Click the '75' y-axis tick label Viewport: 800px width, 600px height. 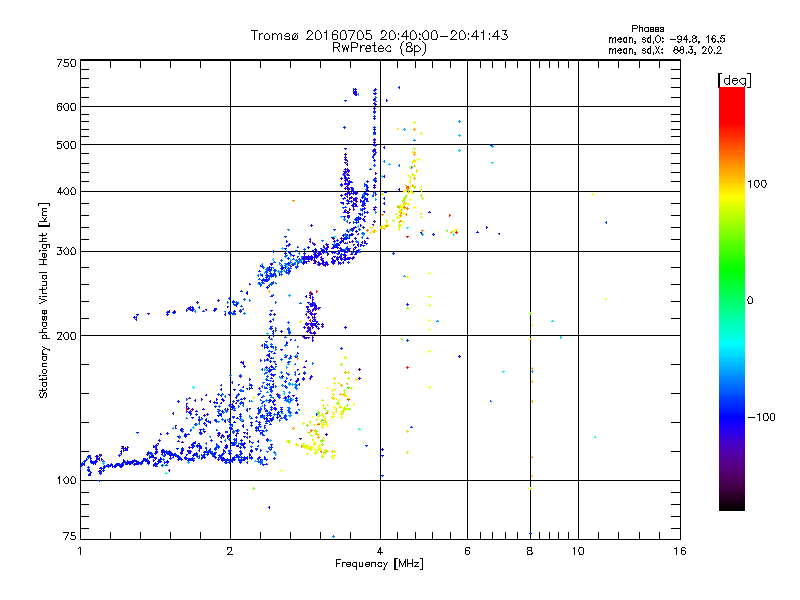(70, 536)
